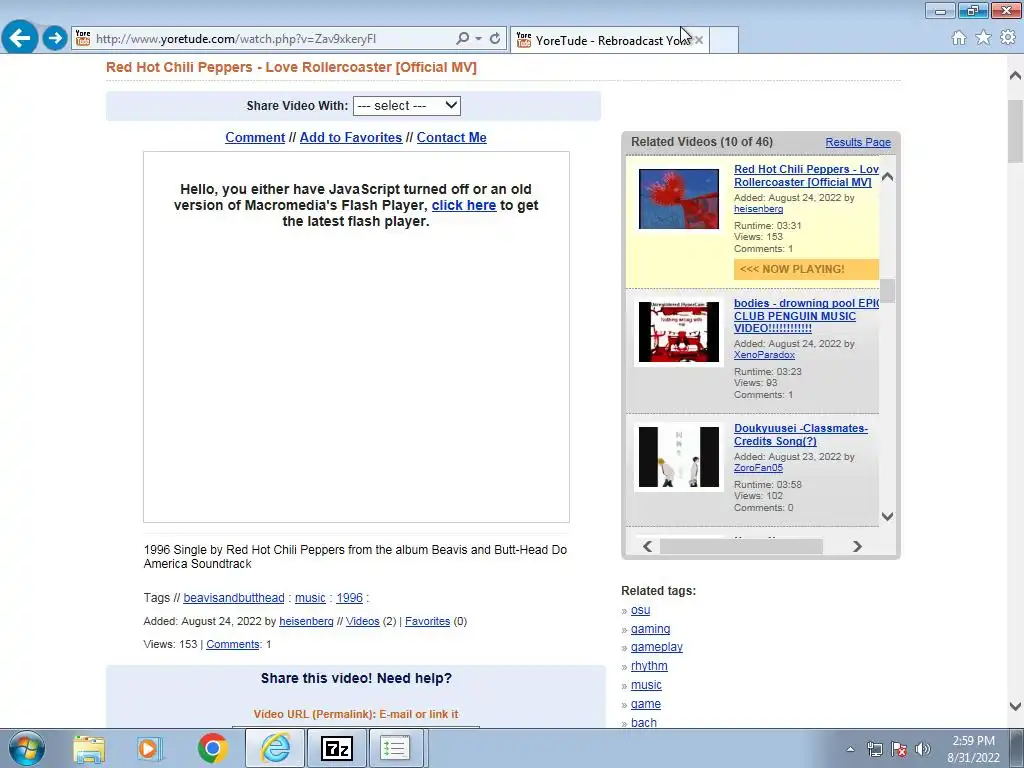This screenshot has height=768, width=1024.
Task: Follow the 'click here' flash player link
Action: 464,205
